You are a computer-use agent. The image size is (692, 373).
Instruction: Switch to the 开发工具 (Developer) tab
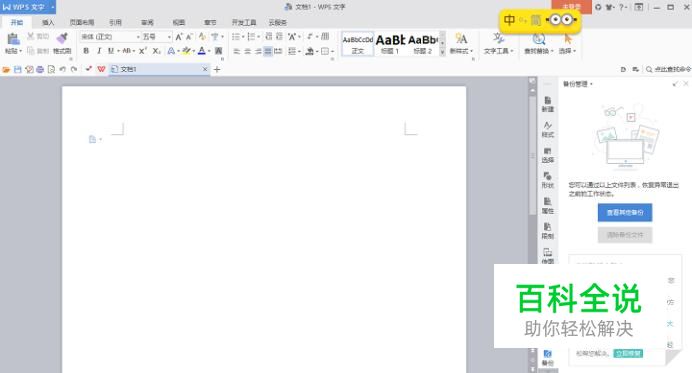[244, 22]
